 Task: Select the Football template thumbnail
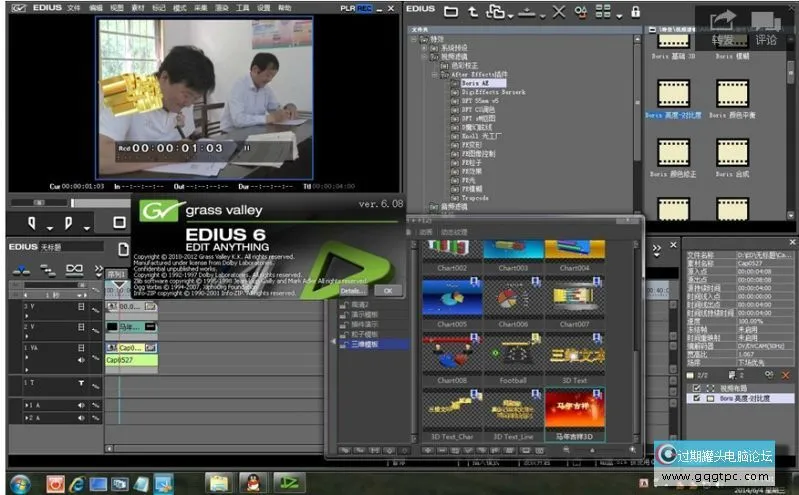click(x=513, y=354)
